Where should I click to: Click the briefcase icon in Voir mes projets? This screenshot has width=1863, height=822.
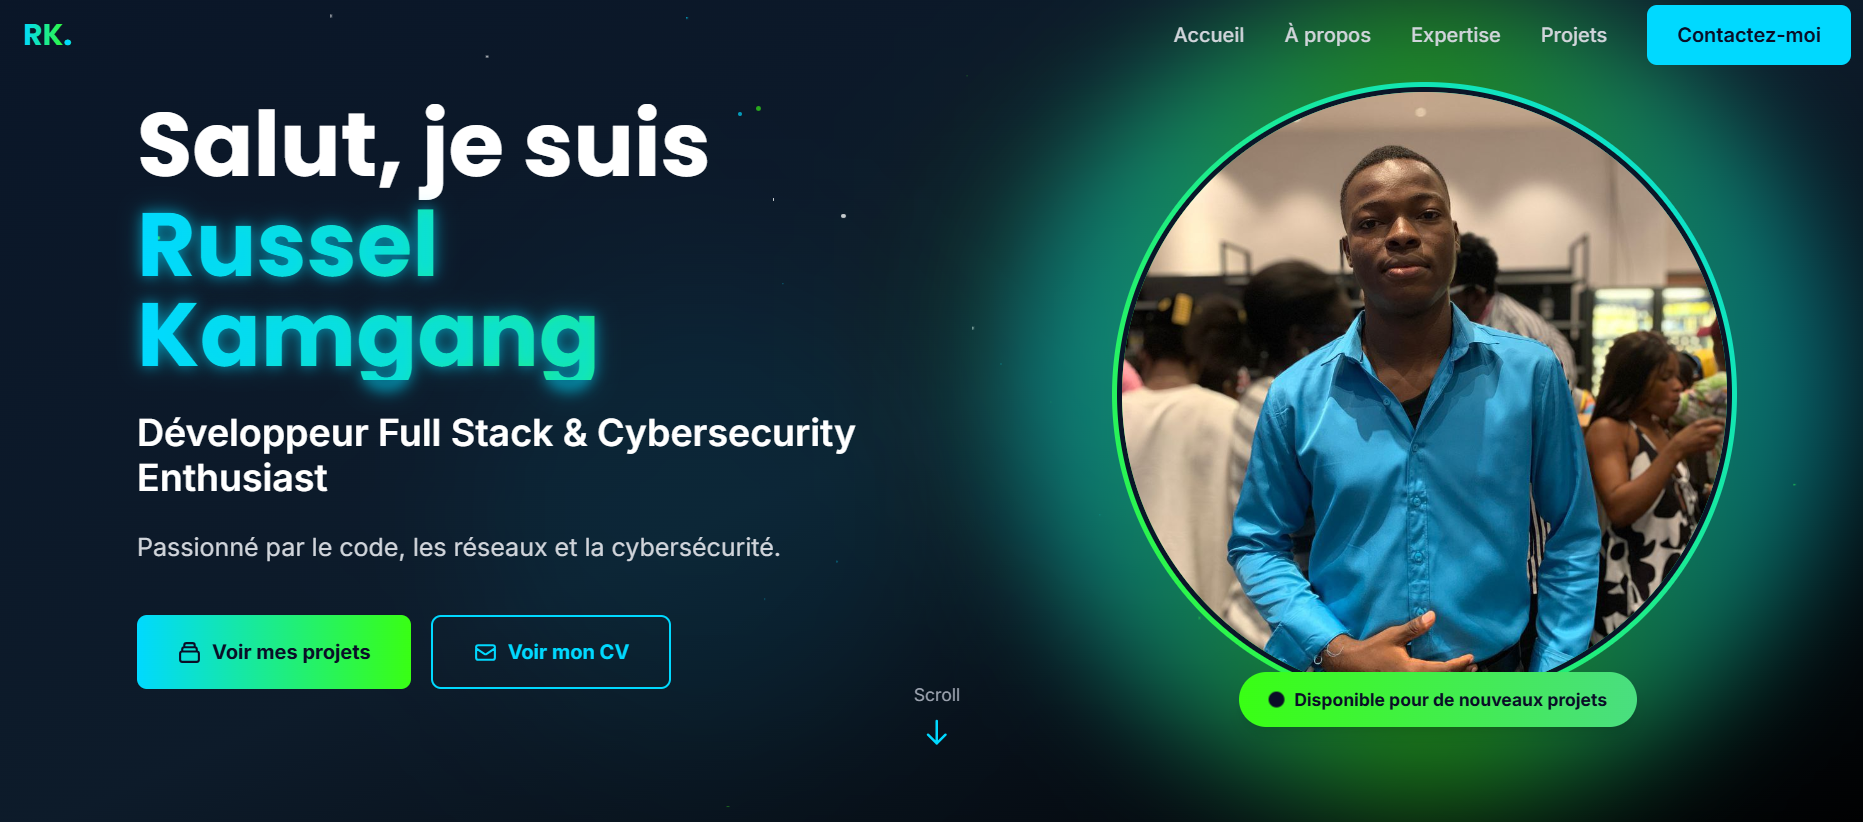coord(190,652)
